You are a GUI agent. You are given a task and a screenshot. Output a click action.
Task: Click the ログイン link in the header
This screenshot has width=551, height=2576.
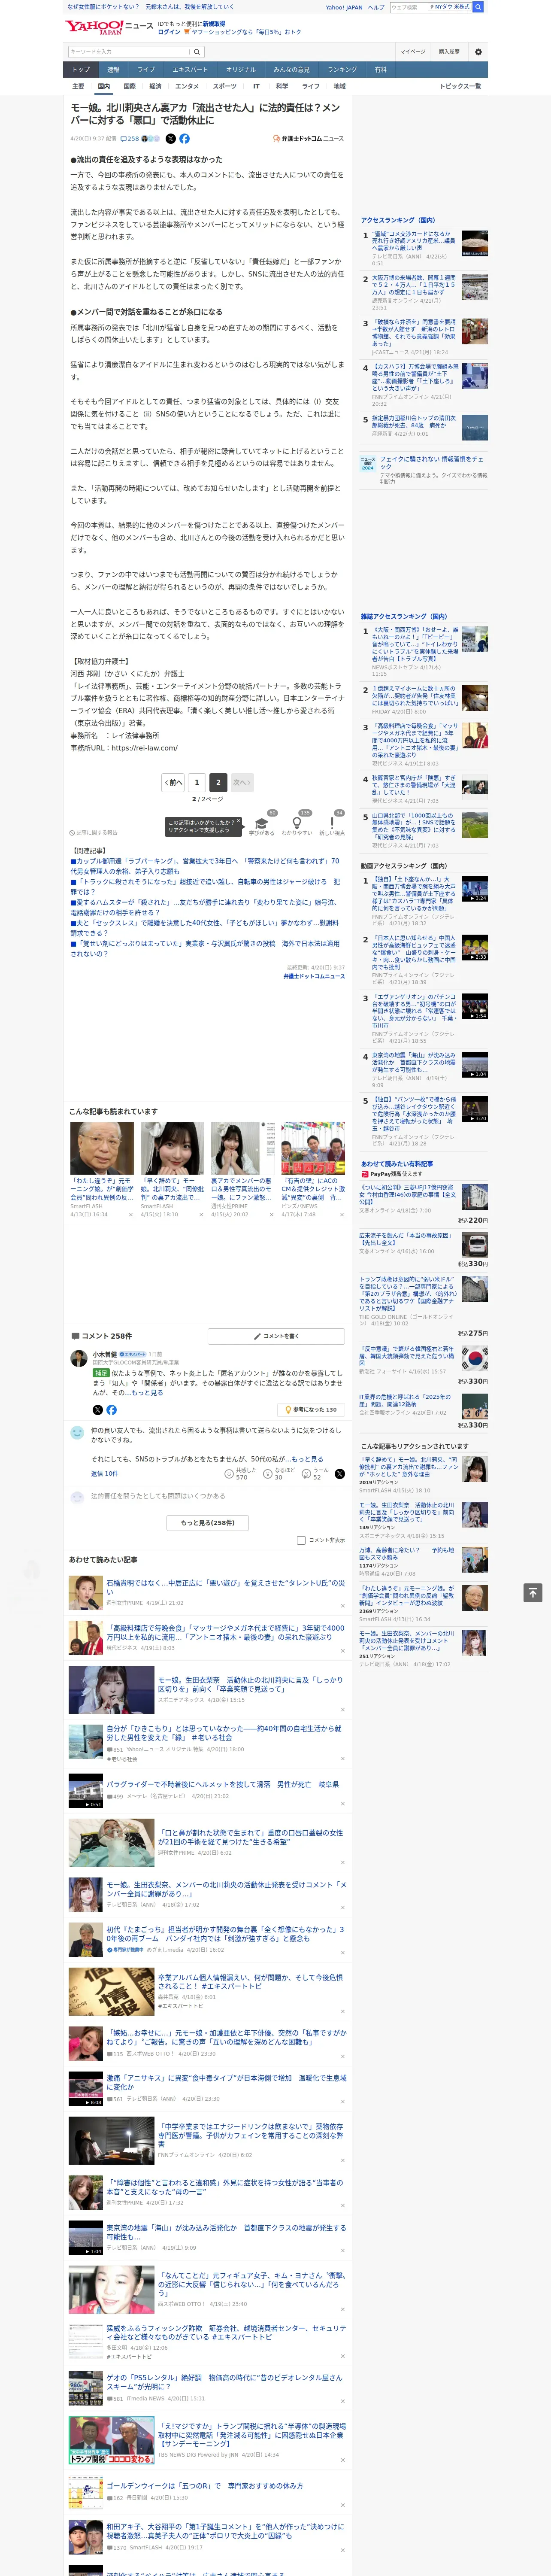coord(169,32)
